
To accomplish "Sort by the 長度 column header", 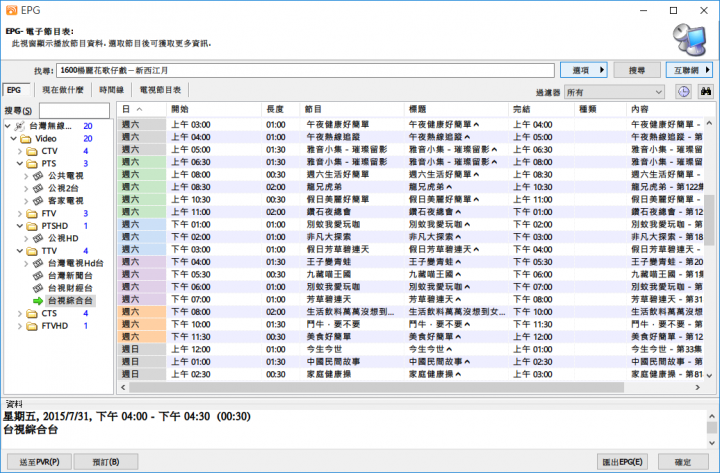I will pos(281,109).
